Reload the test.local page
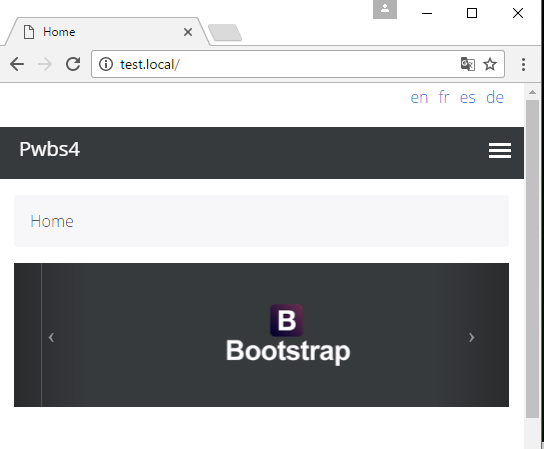This screenshot has height=449, width=544. point(73,64)
